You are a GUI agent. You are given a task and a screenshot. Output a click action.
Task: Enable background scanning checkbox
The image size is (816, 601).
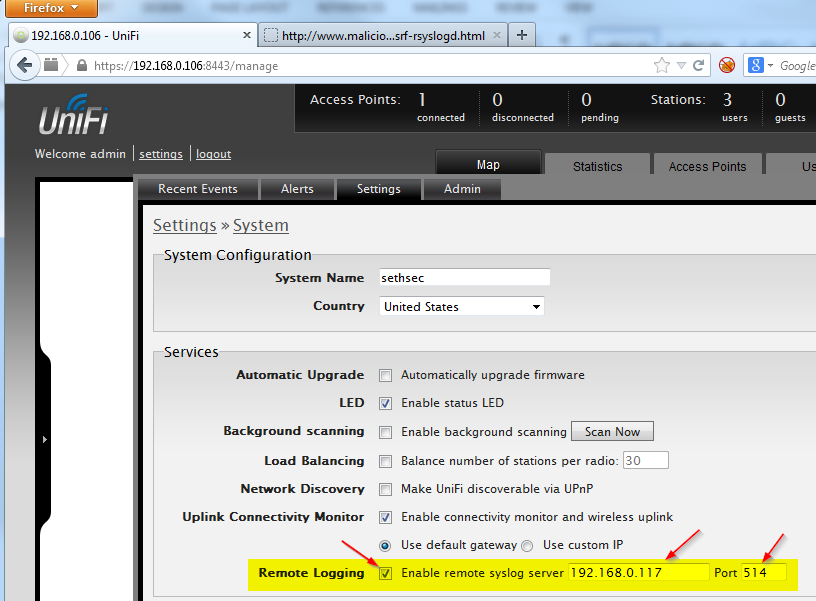pyautogui.click(x=385, y=432)
